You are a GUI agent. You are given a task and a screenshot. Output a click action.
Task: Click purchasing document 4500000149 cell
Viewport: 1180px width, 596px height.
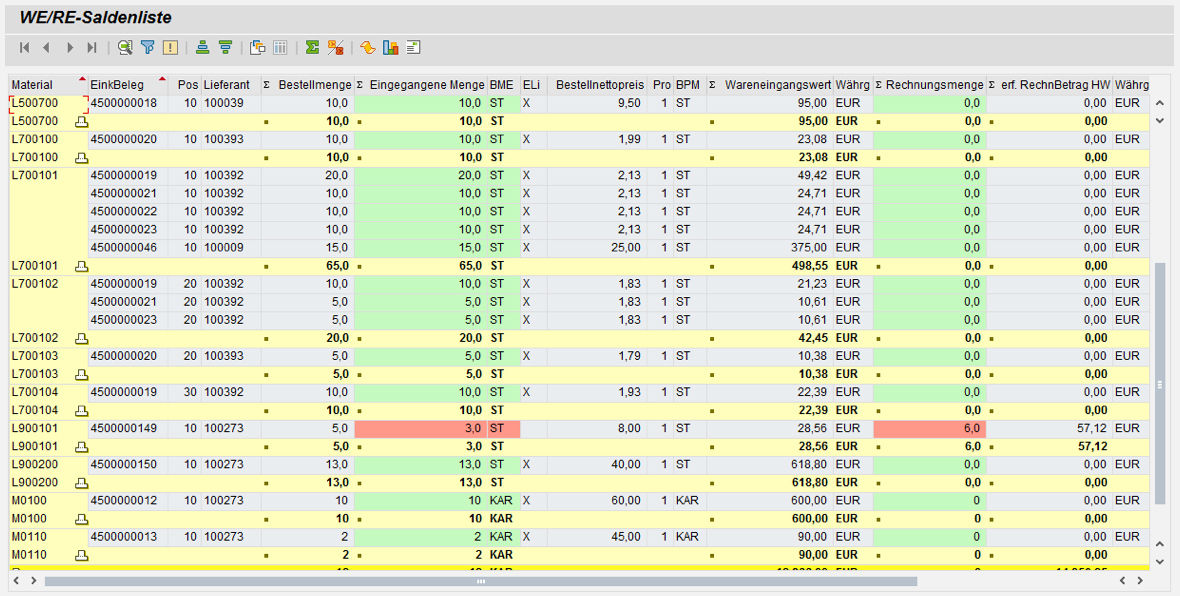click(x=124, y=428)
